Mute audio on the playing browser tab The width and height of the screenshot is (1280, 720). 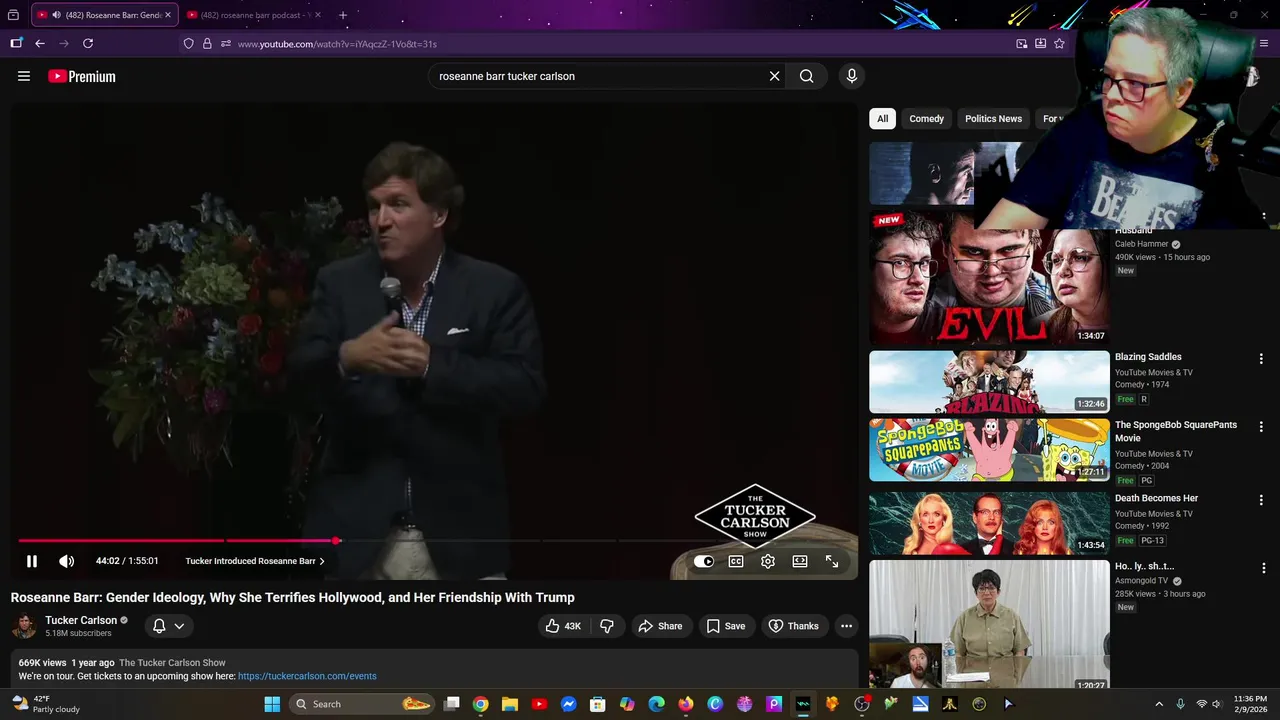click(56, 15)
